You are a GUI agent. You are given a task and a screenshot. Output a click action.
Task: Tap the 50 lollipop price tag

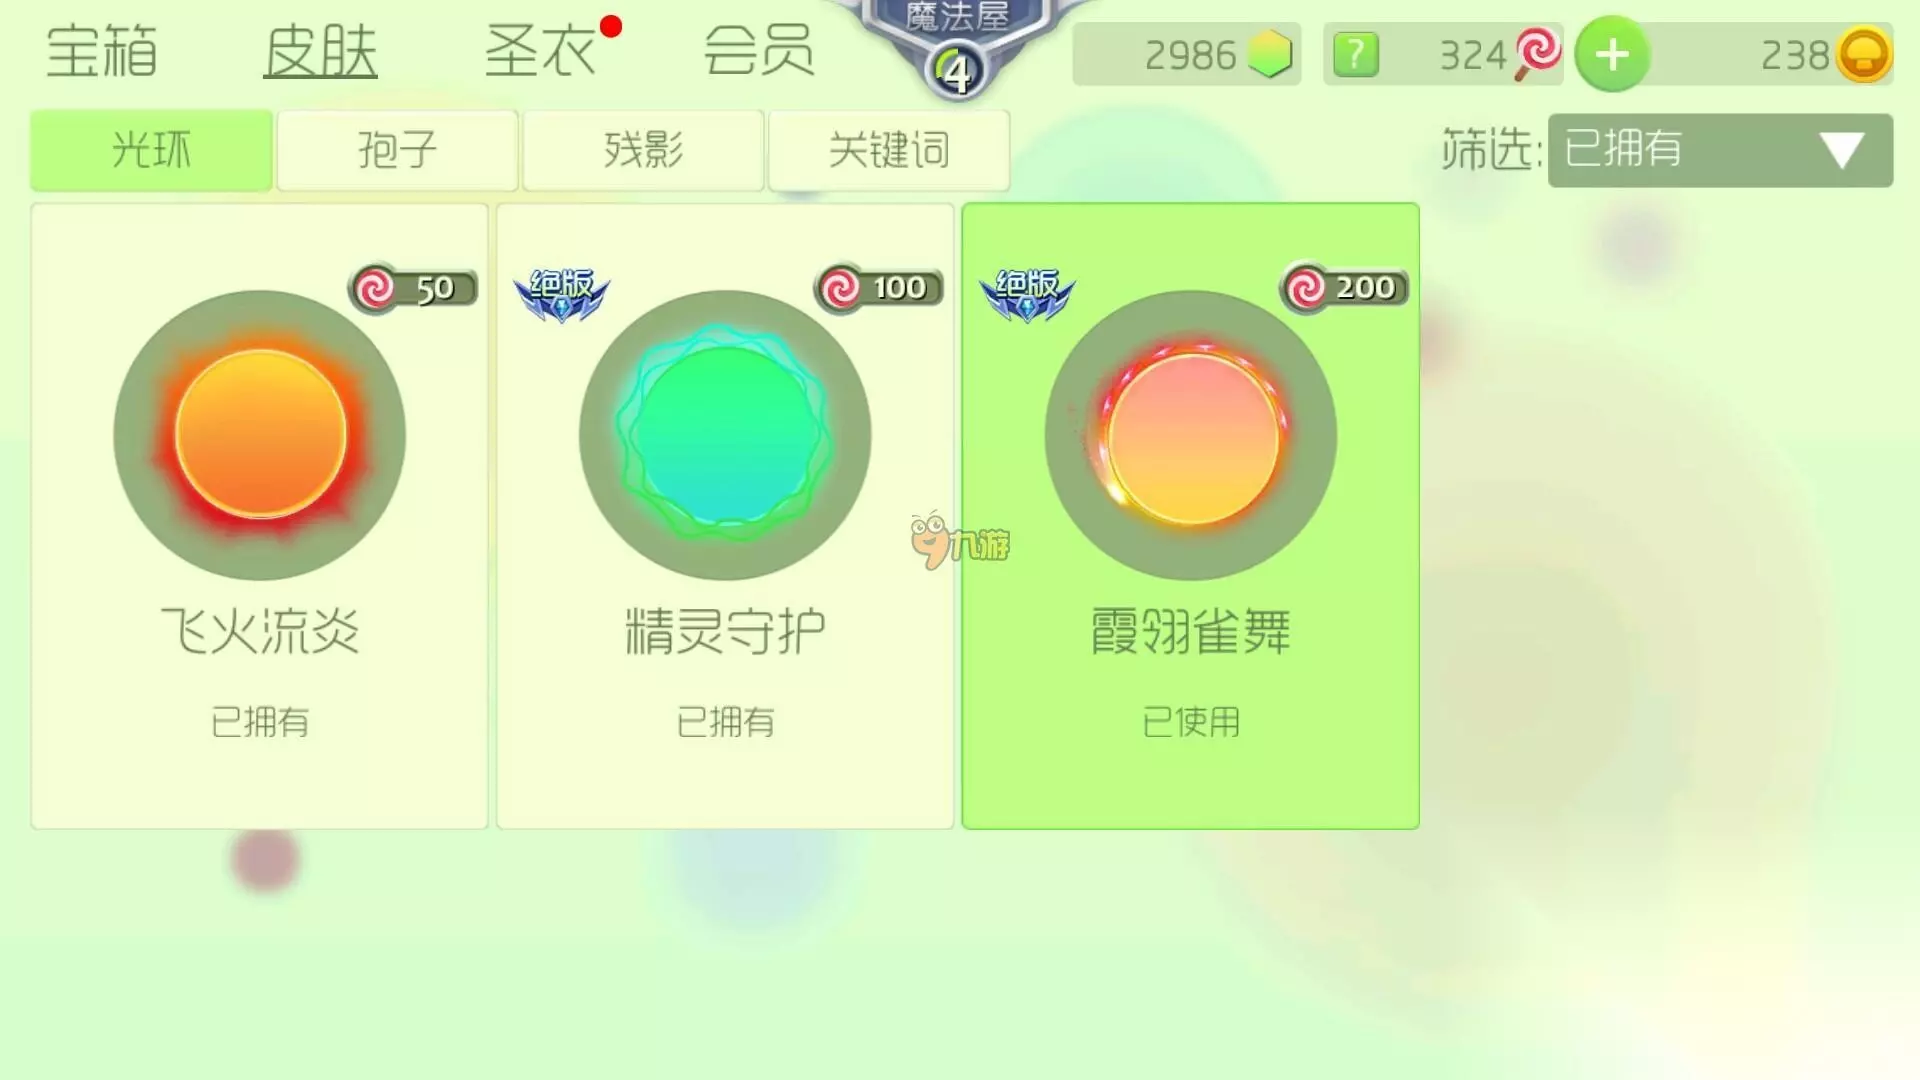(x=412, y=289)
